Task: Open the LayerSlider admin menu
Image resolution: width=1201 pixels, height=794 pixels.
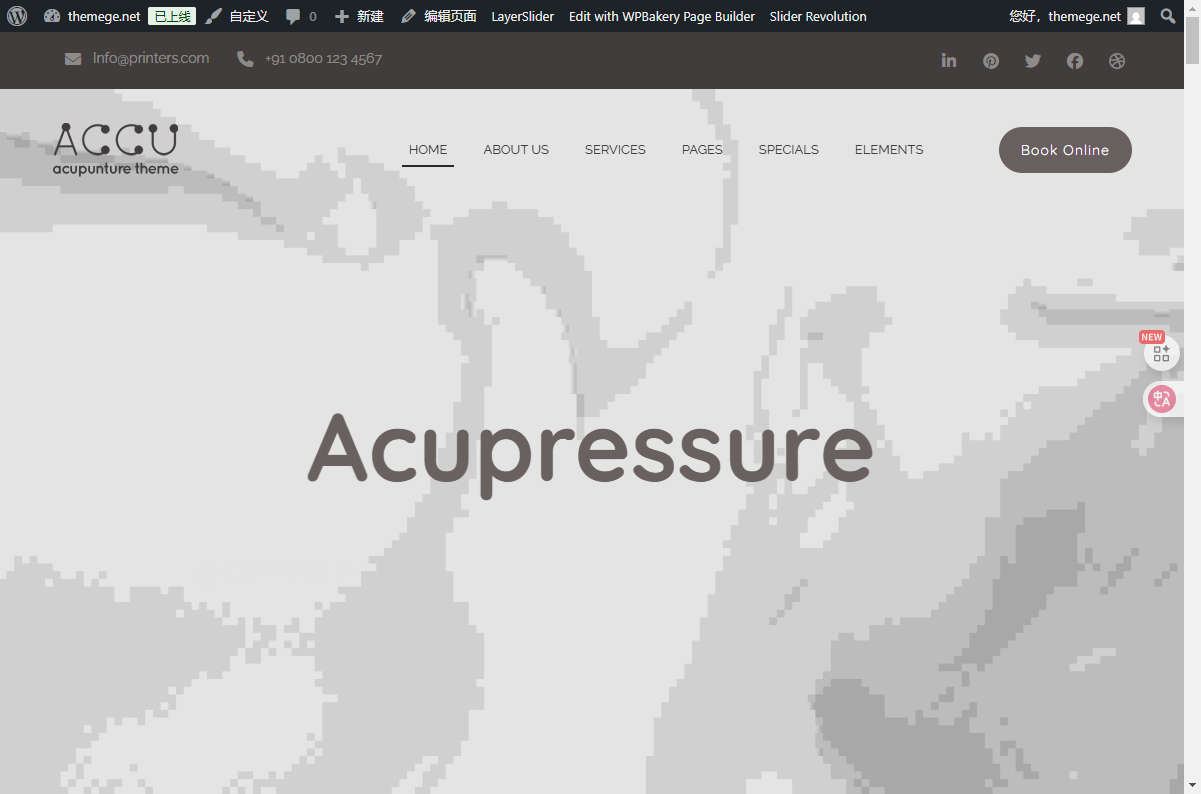Action: click(522, 16)
